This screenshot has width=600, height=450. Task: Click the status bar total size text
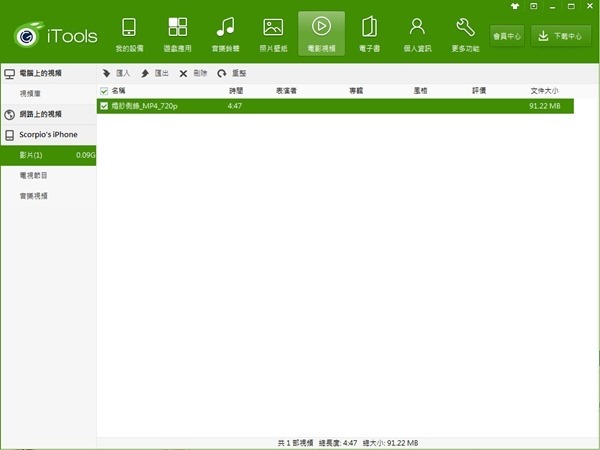point(390,443)
